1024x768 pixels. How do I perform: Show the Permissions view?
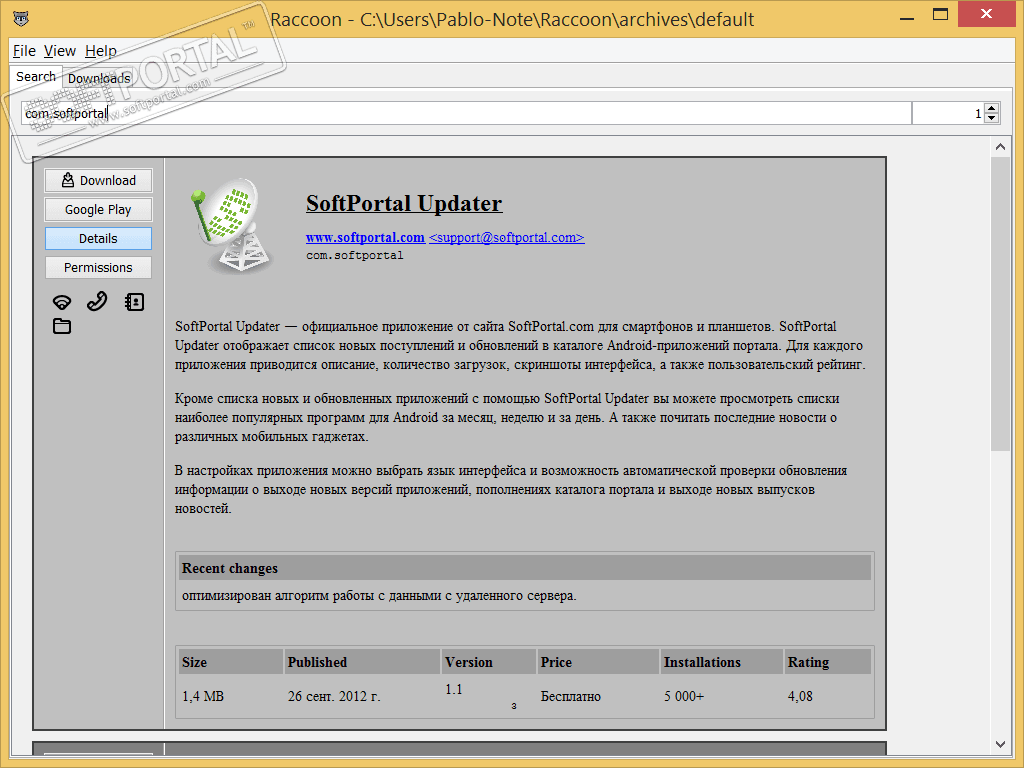click(x=98, y=267)
